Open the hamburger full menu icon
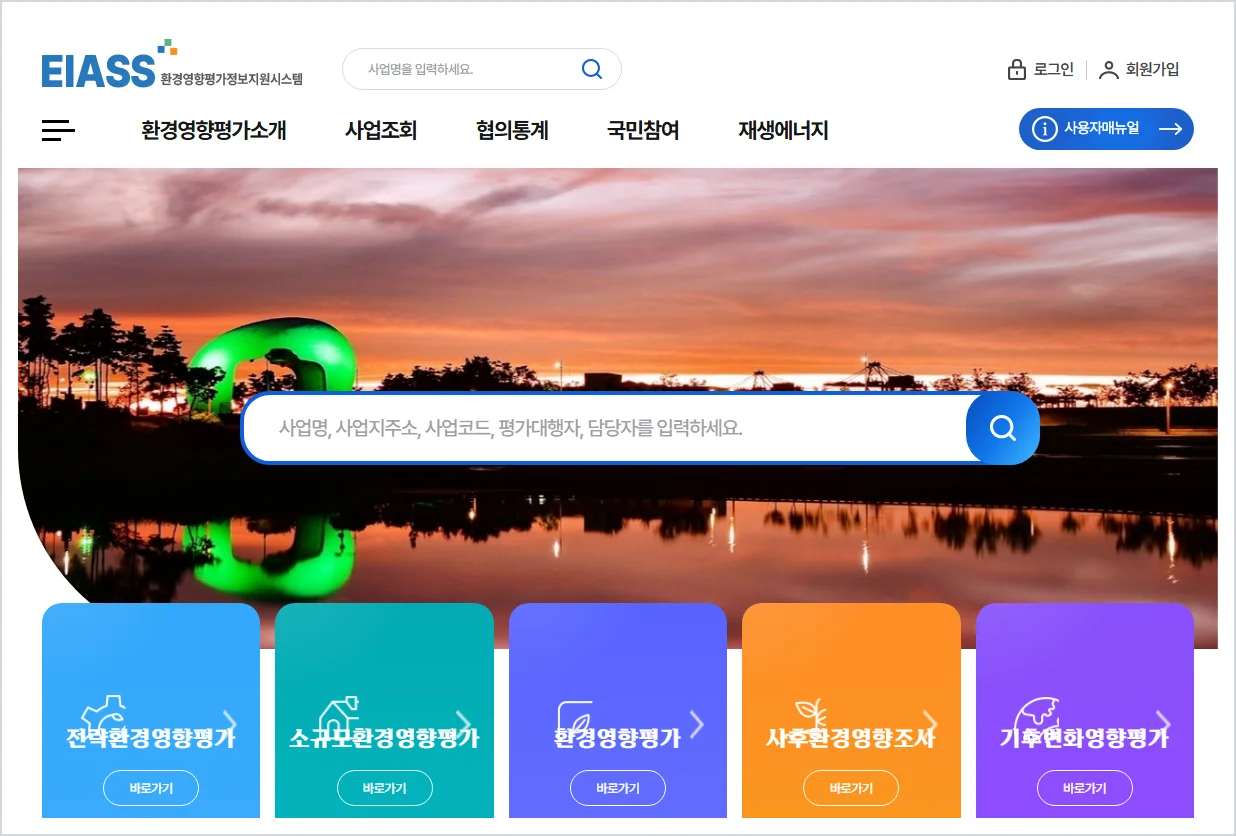The height and width of the screenshot is (836, 1236). 58,130
